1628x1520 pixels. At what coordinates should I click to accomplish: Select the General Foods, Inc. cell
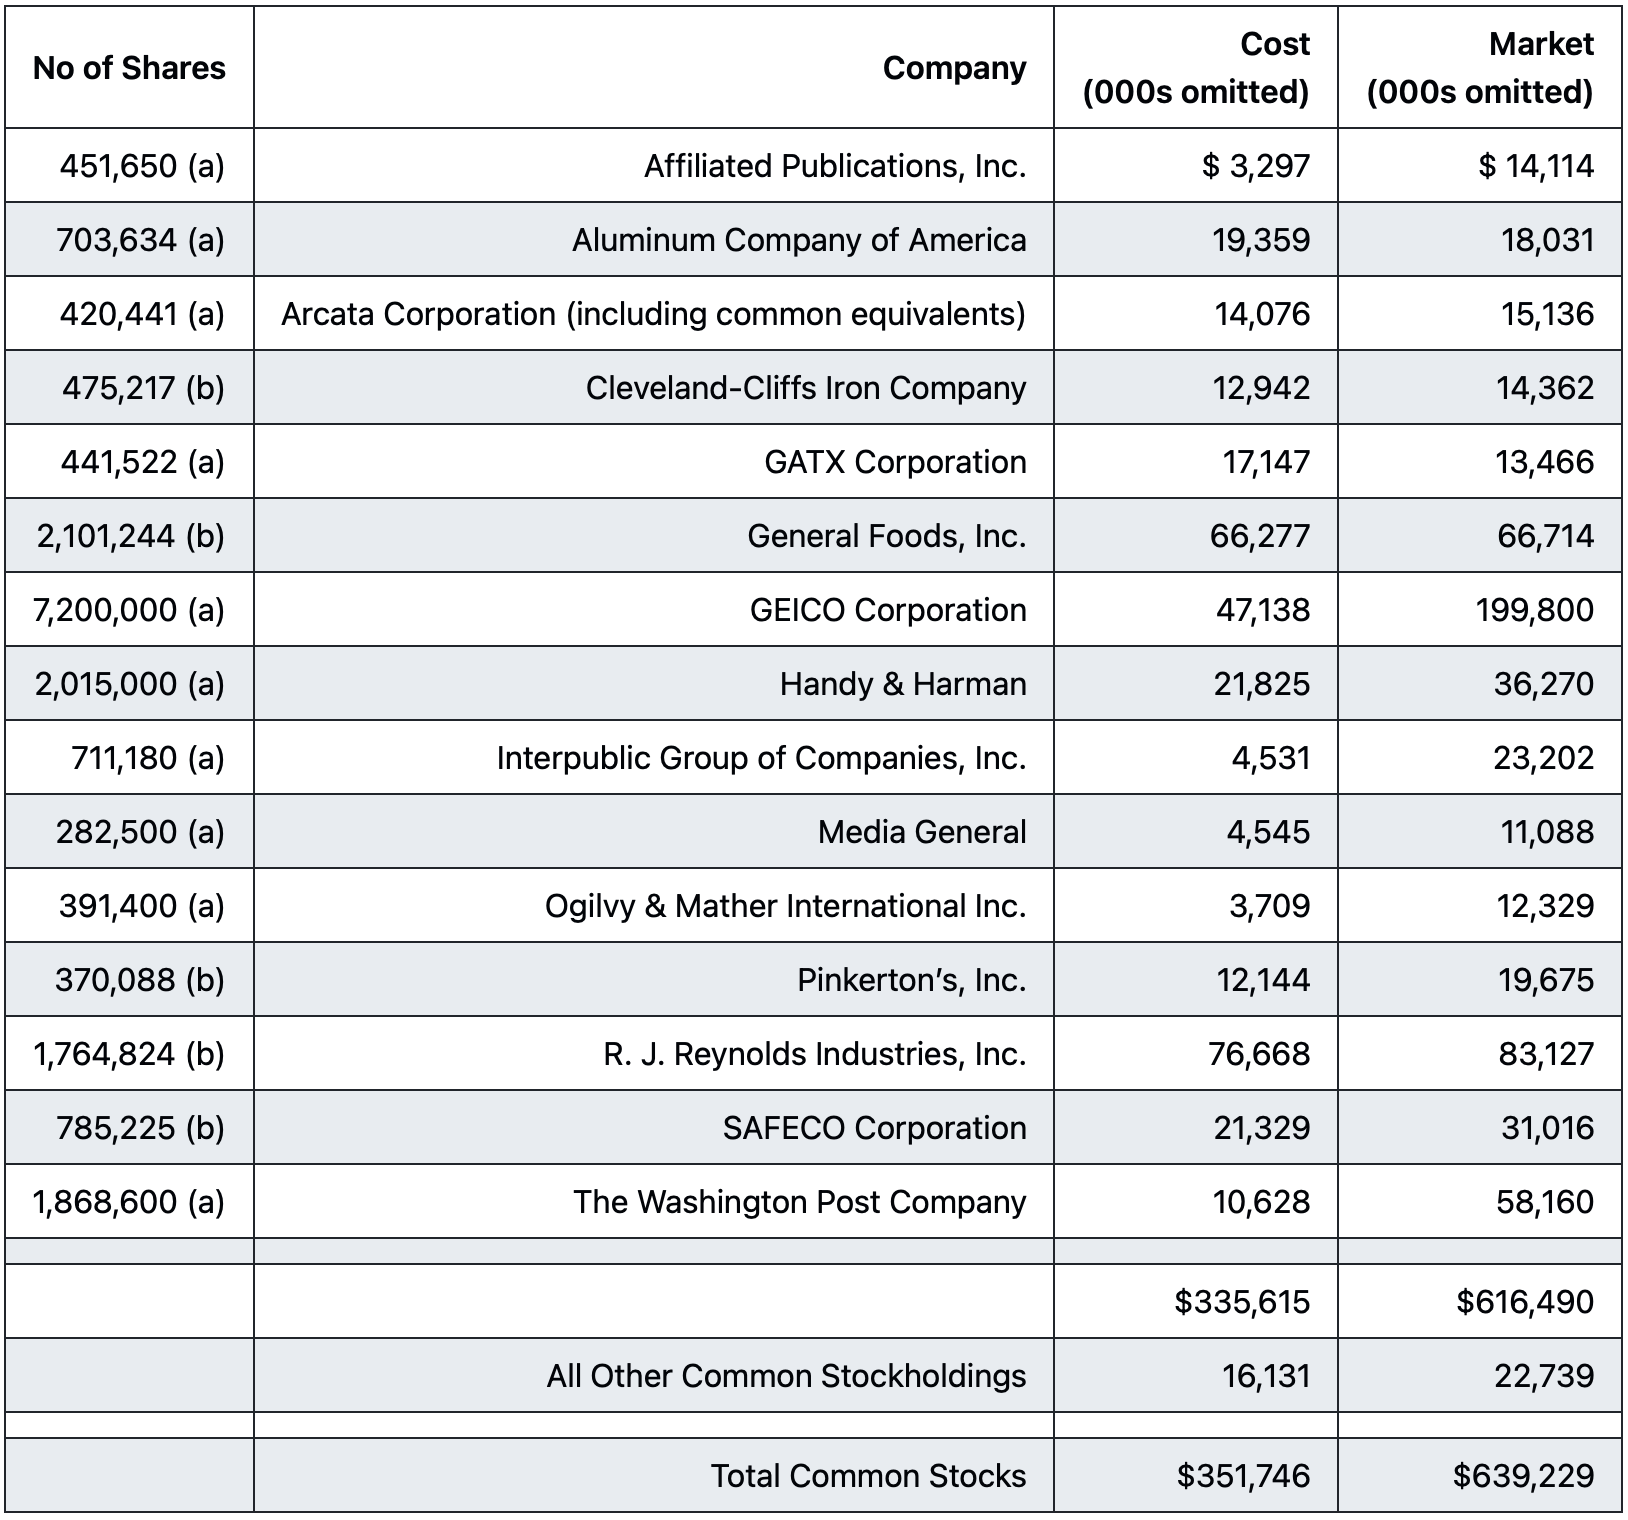[x=654, y=536]
